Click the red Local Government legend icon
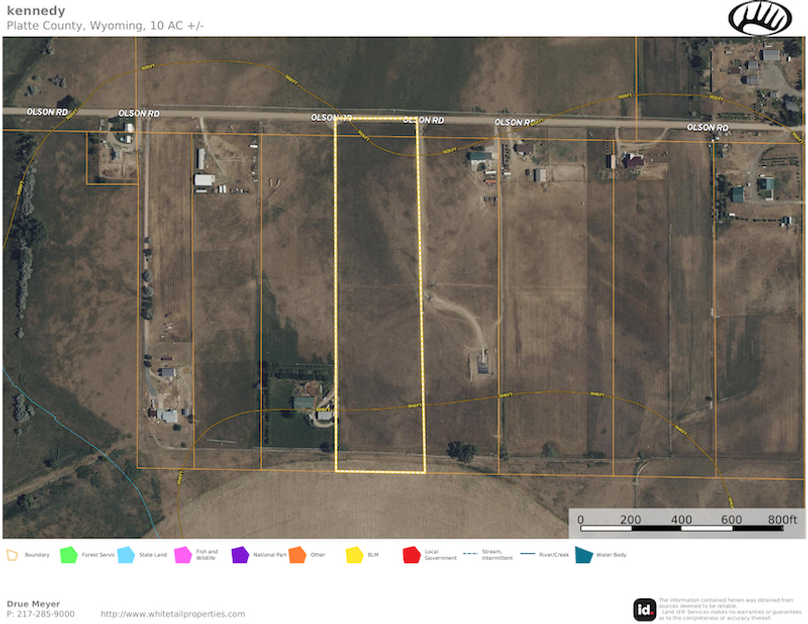Viewport: 808px width, 624px height. [411, 554]
